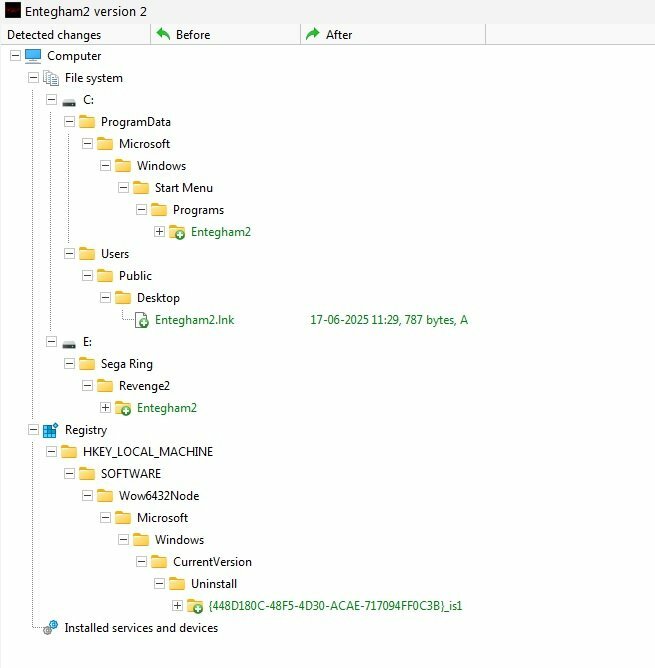655x668 pixels.
Task: Click the ProgramData folder icon
Action: tap(87, 122)
